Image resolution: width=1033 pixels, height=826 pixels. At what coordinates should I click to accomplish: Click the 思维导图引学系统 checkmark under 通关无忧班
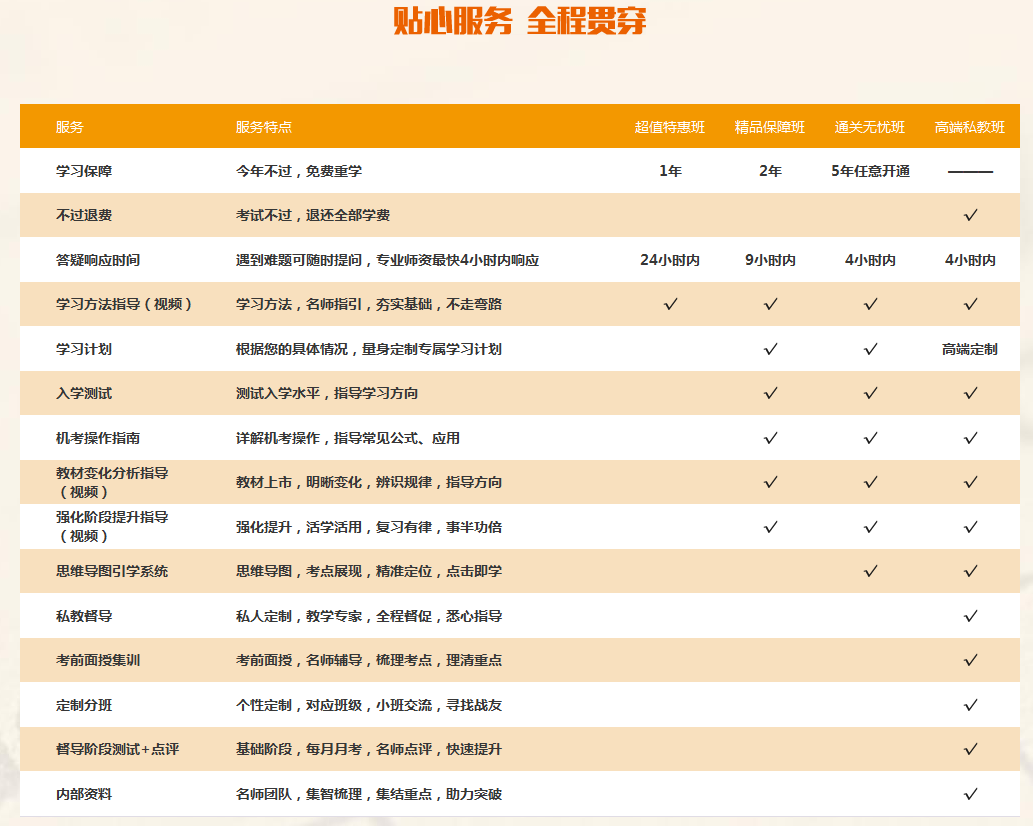click(x=870, y=571)
